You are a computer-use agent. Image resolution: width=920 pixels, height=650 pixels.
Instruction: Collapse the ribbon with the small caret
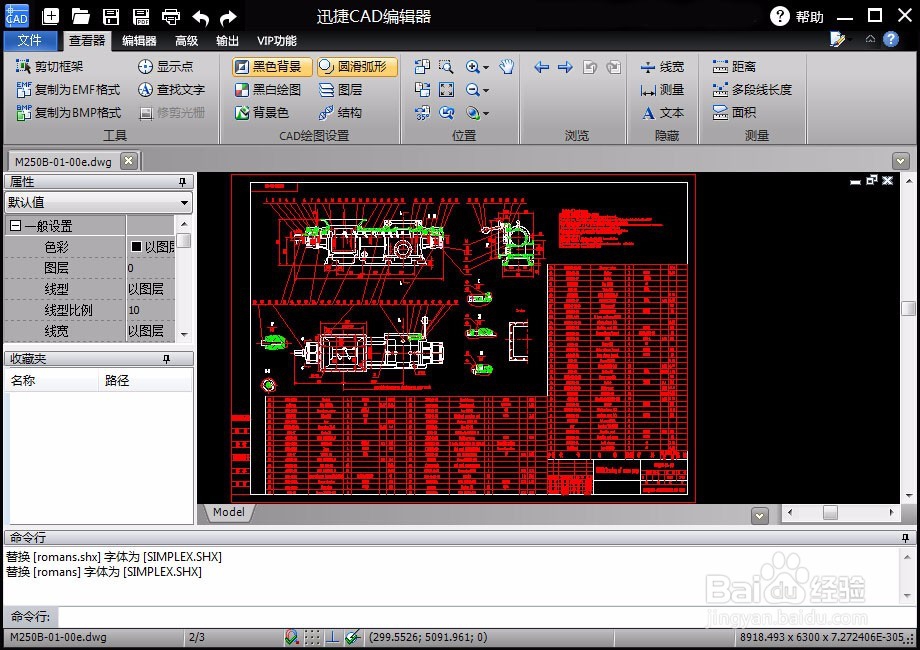click(870, 39)
